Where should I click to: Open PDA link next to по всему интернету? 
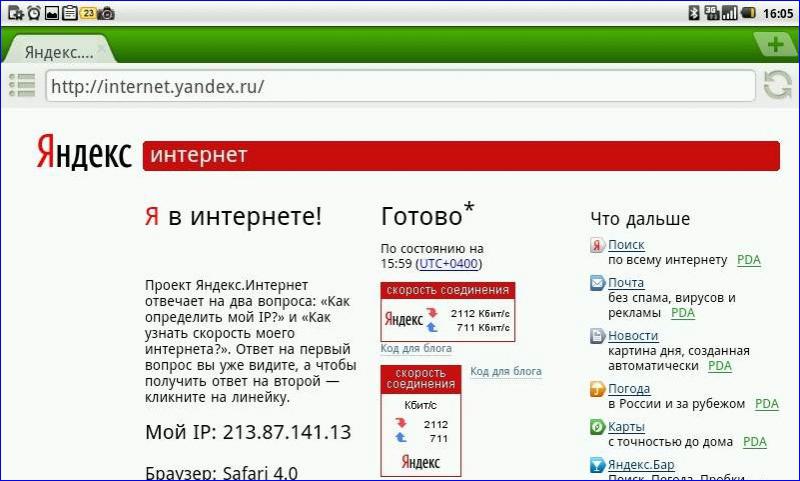pos(749,260)
